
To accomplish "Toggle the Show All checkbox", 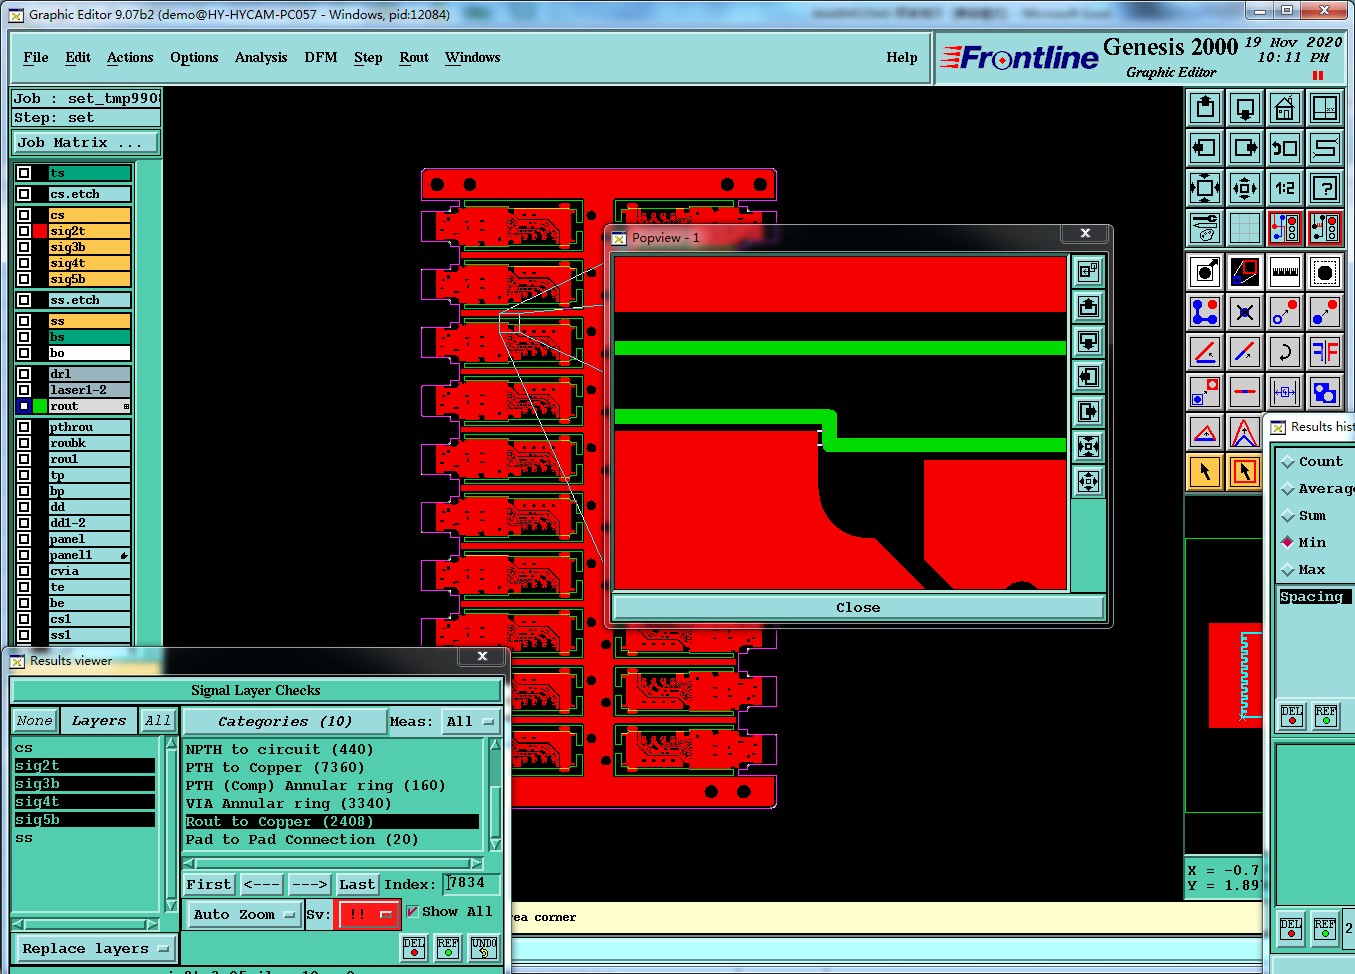I will pos(412,912).
